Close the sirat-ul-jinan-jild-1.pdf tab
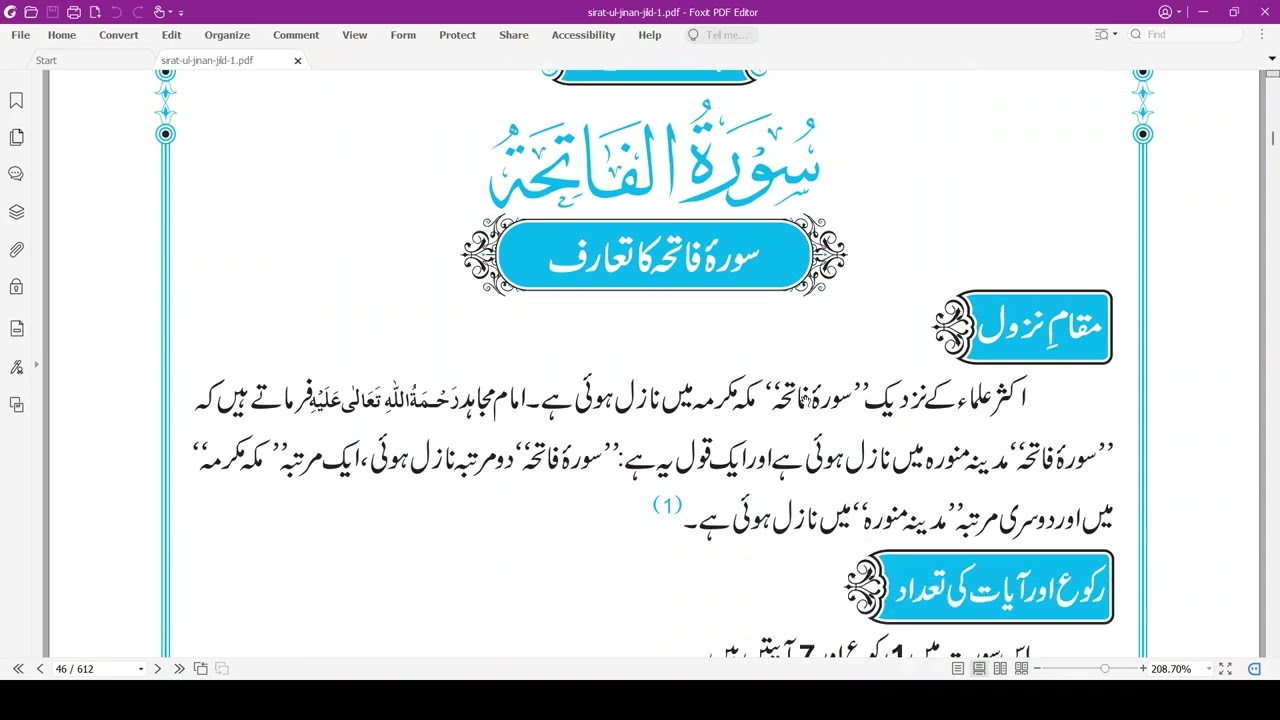Viewport: 1280px width, 720px height. [297, 61]
